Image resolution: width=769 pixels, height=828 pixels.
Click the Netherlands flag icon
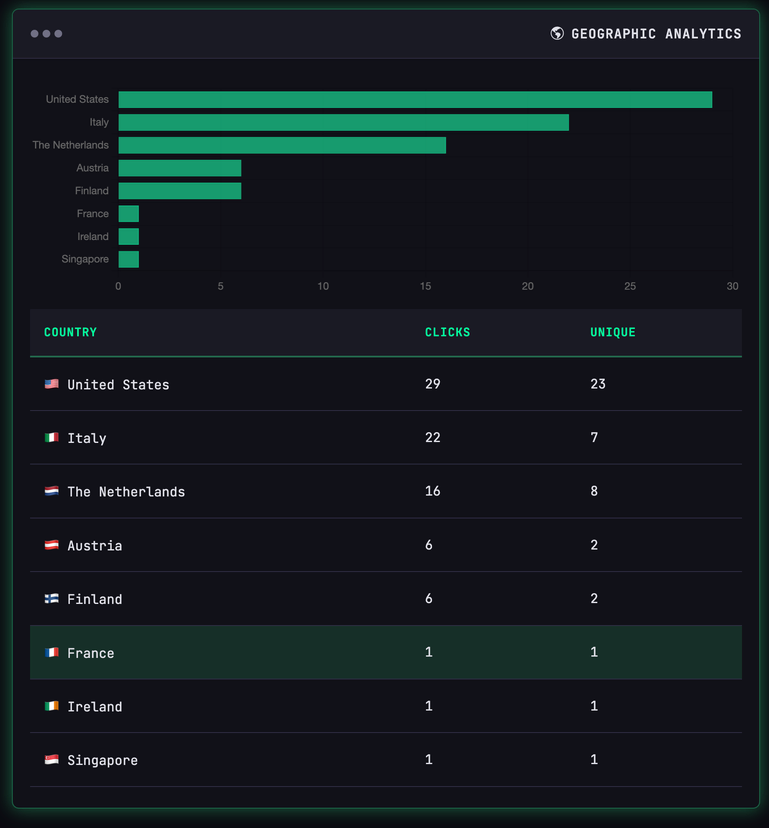coord(52,491)
